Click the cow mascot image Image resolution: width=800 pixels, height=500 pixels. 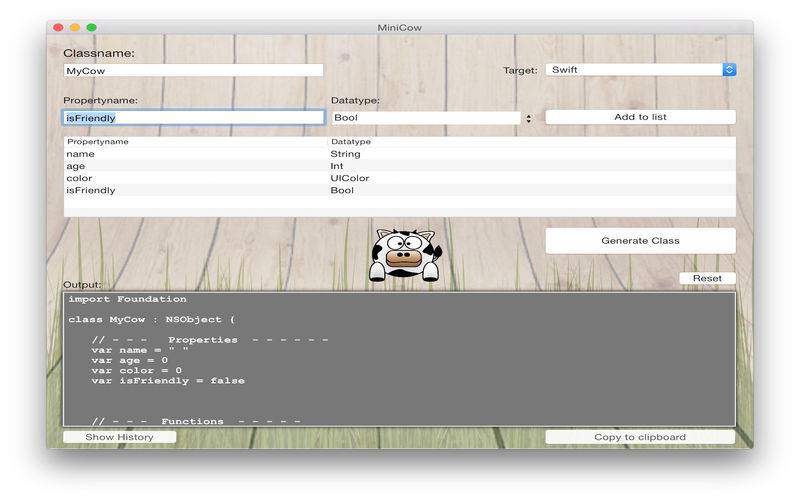[405, 254]
